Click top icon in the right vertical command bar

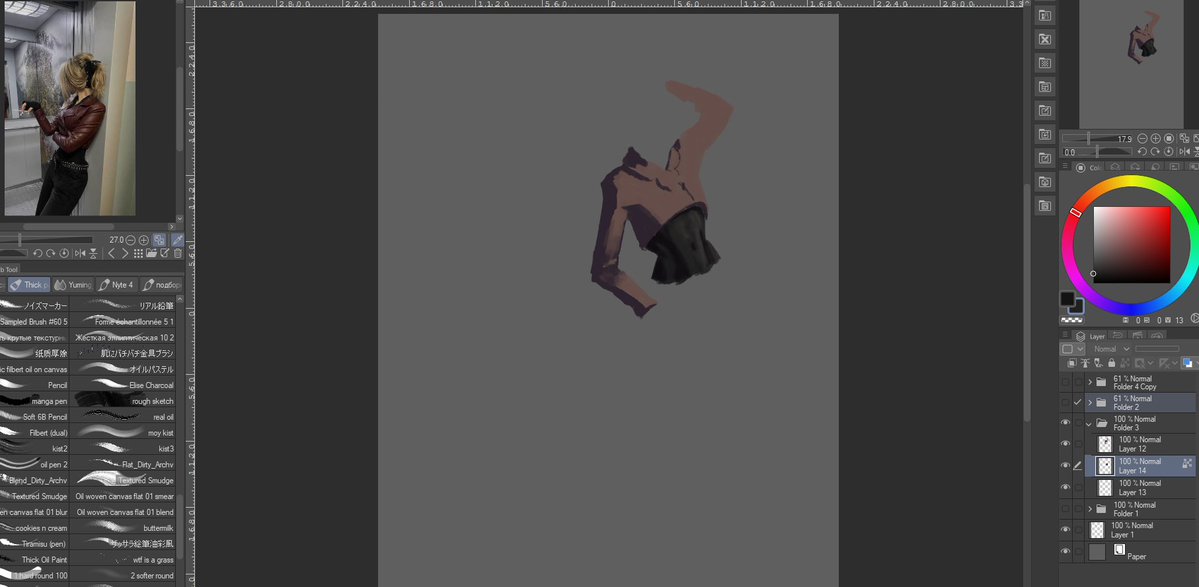1045,15
